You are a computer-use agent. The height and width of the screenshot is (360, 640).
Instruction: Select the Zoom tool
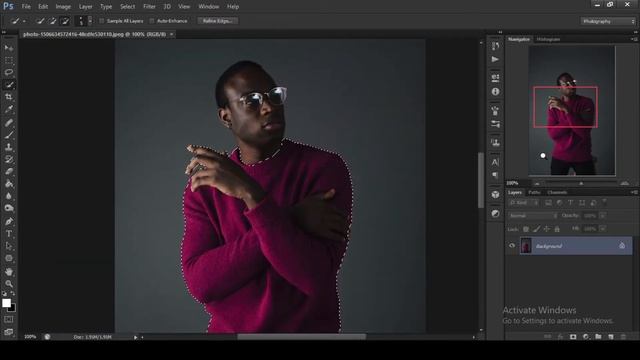(x=9, y=284)
